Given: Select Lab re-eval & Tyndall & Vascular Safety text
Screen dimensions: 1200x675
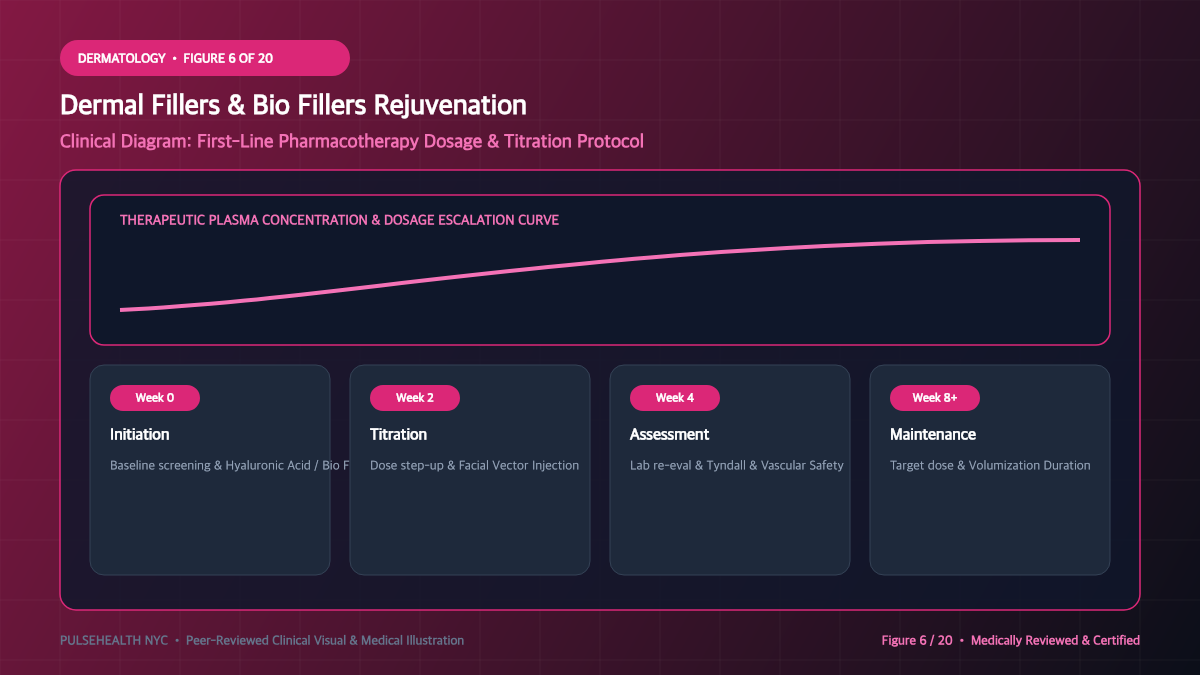Looking at the screenshot, I should tap(737, 466).
